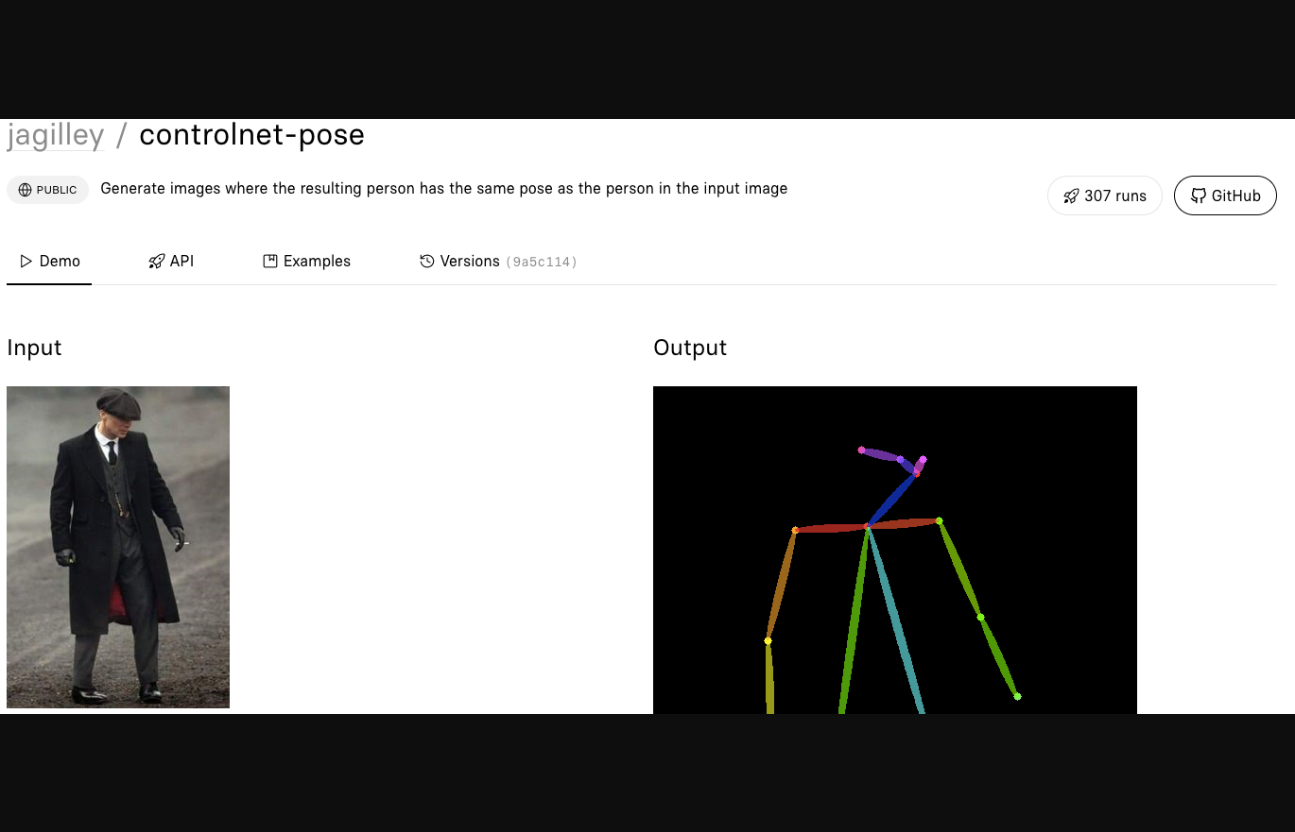Image resolution: width=1295 pixels, height=832 pixels.
Task: Click the Examples tab image icon
Action: 270,261
